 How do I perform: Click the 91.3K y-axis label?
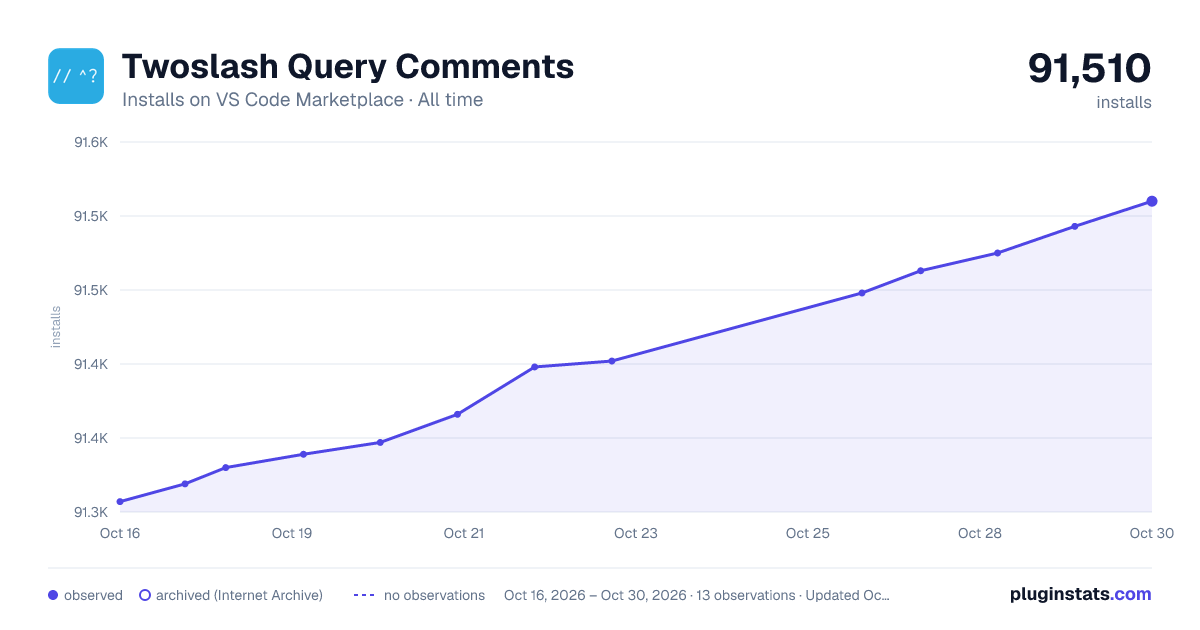pyautogui.click(x=91, y=512)
